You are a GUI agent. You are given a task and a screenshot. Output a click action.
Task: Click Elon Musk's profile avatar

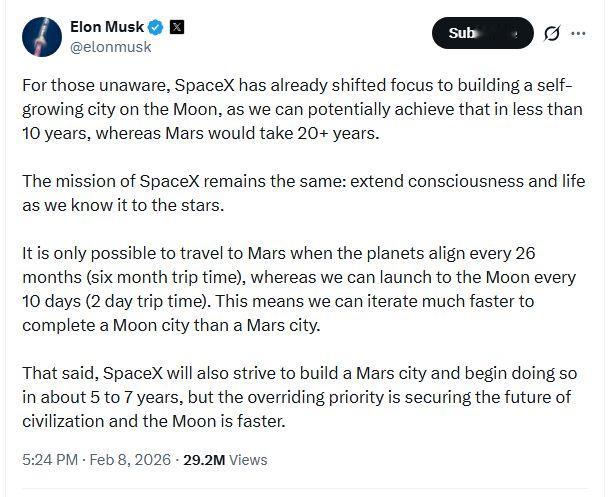41,37
